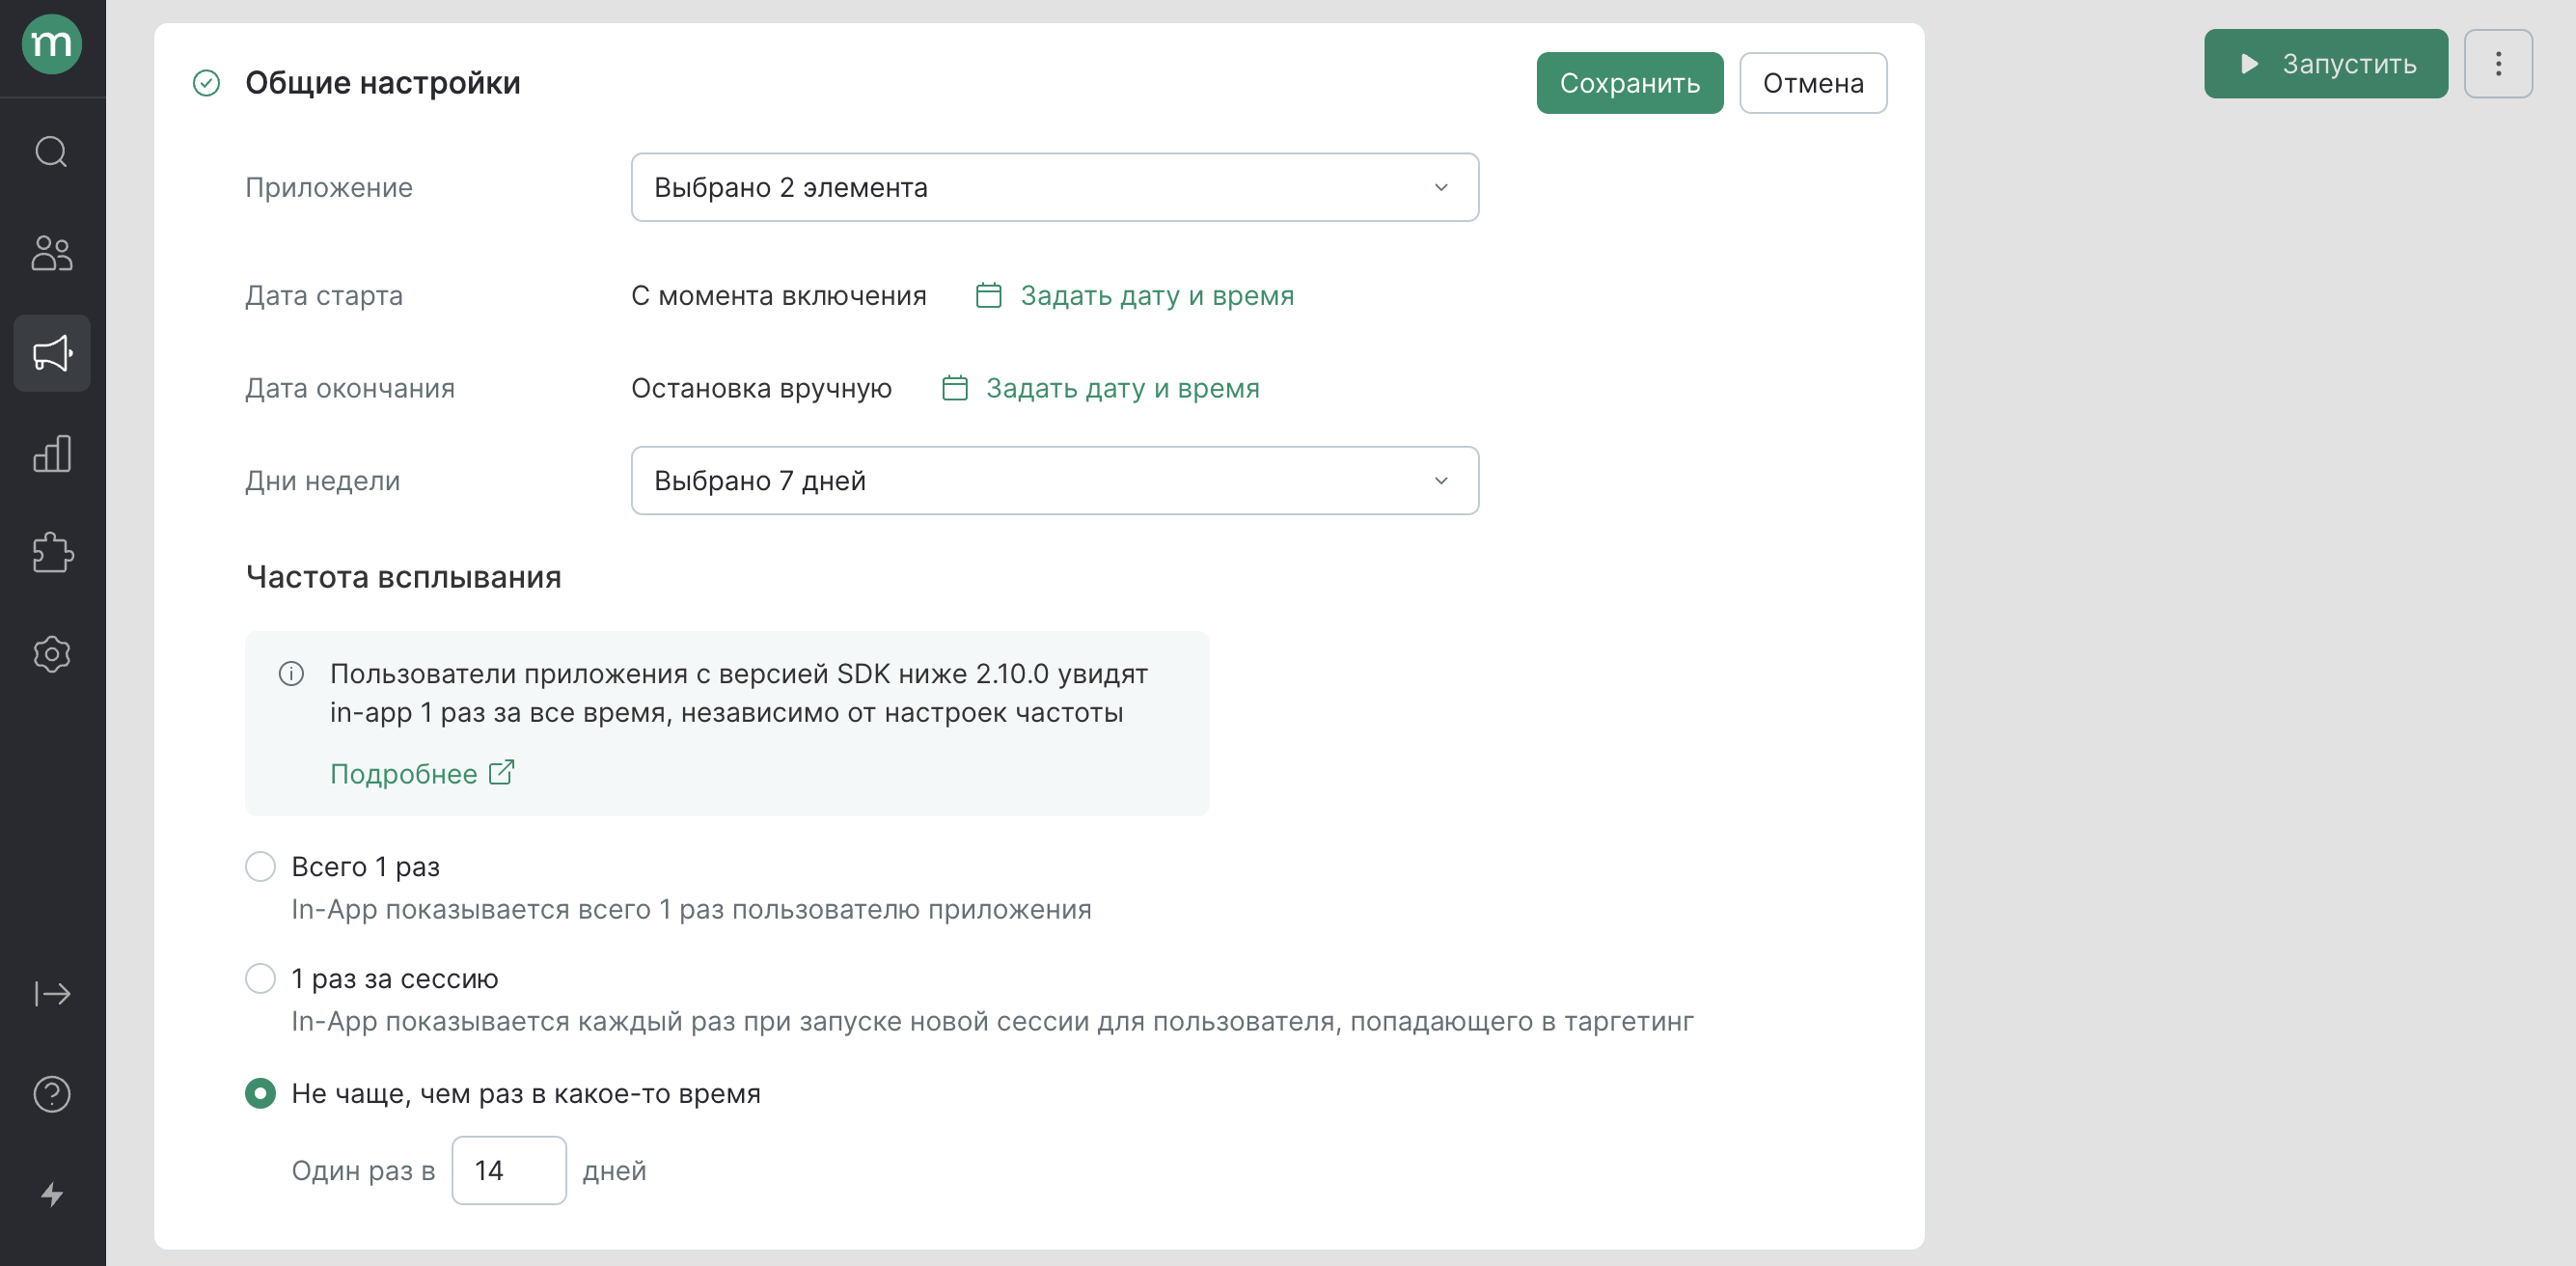Open the Дни недели dropdown 'Выбрано 7 дней'

tap(1055, 481)
